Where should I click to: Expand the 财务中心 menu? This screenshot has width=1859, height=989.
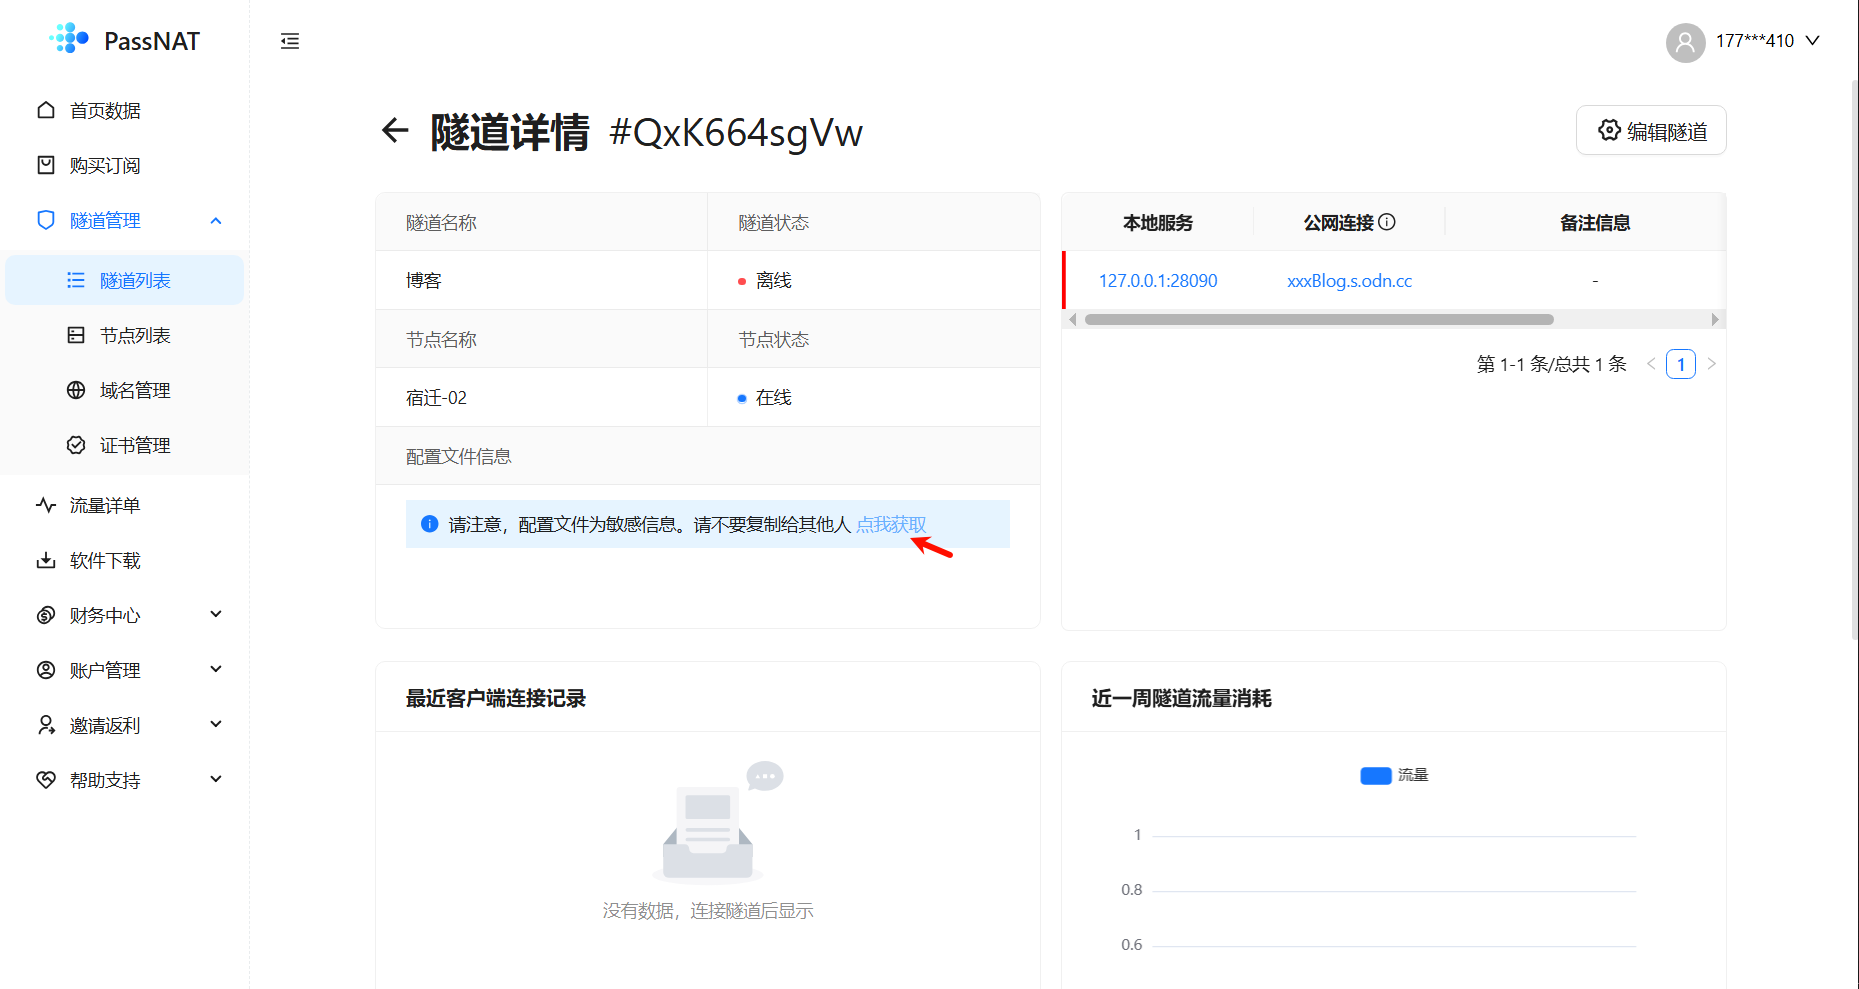point(216,615)
